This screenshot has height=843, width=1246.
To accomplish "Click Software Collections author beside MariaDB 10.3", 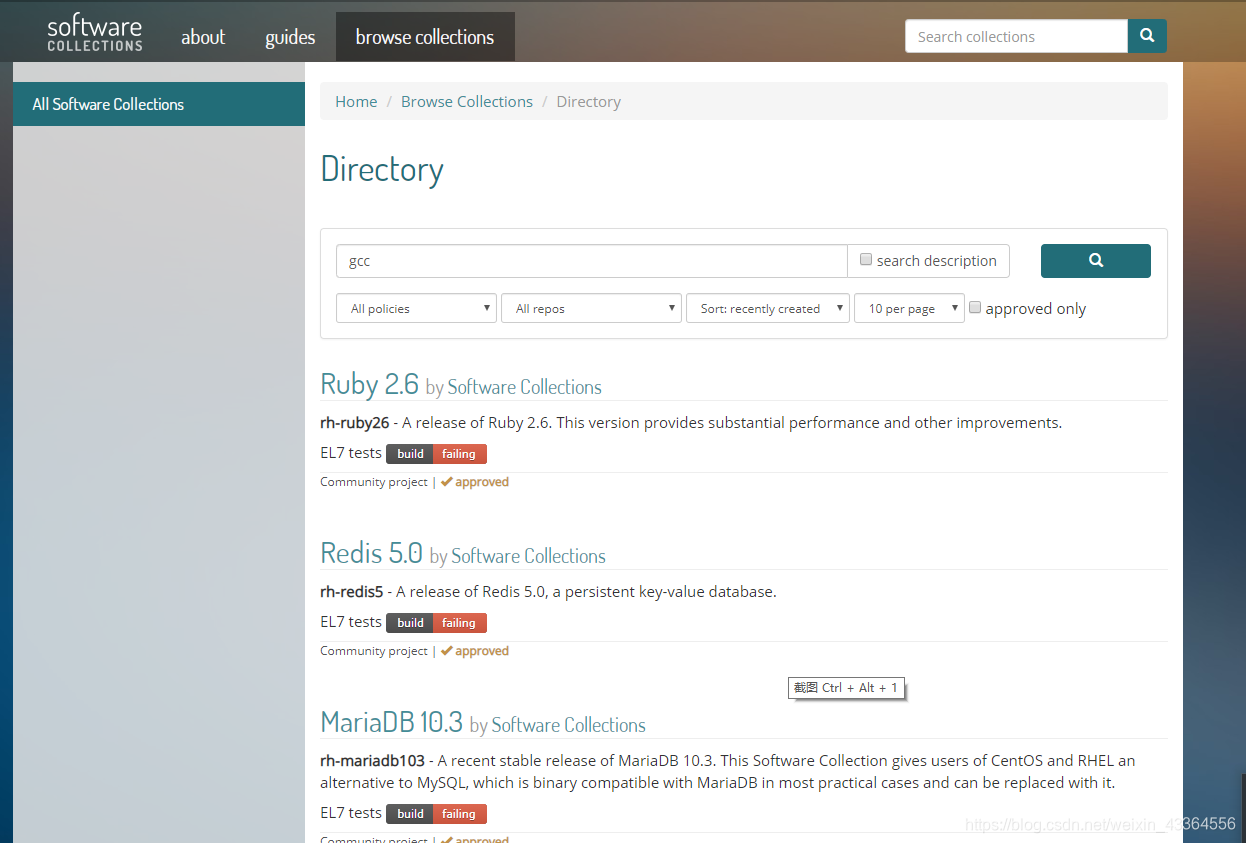I will coord(569,725).
